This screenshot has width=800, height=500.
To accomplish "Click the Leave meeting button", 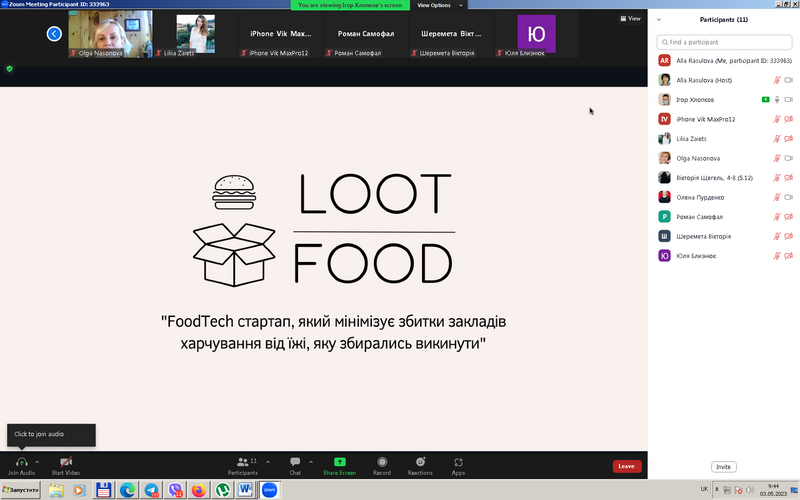I will click(x=627, y=466).
